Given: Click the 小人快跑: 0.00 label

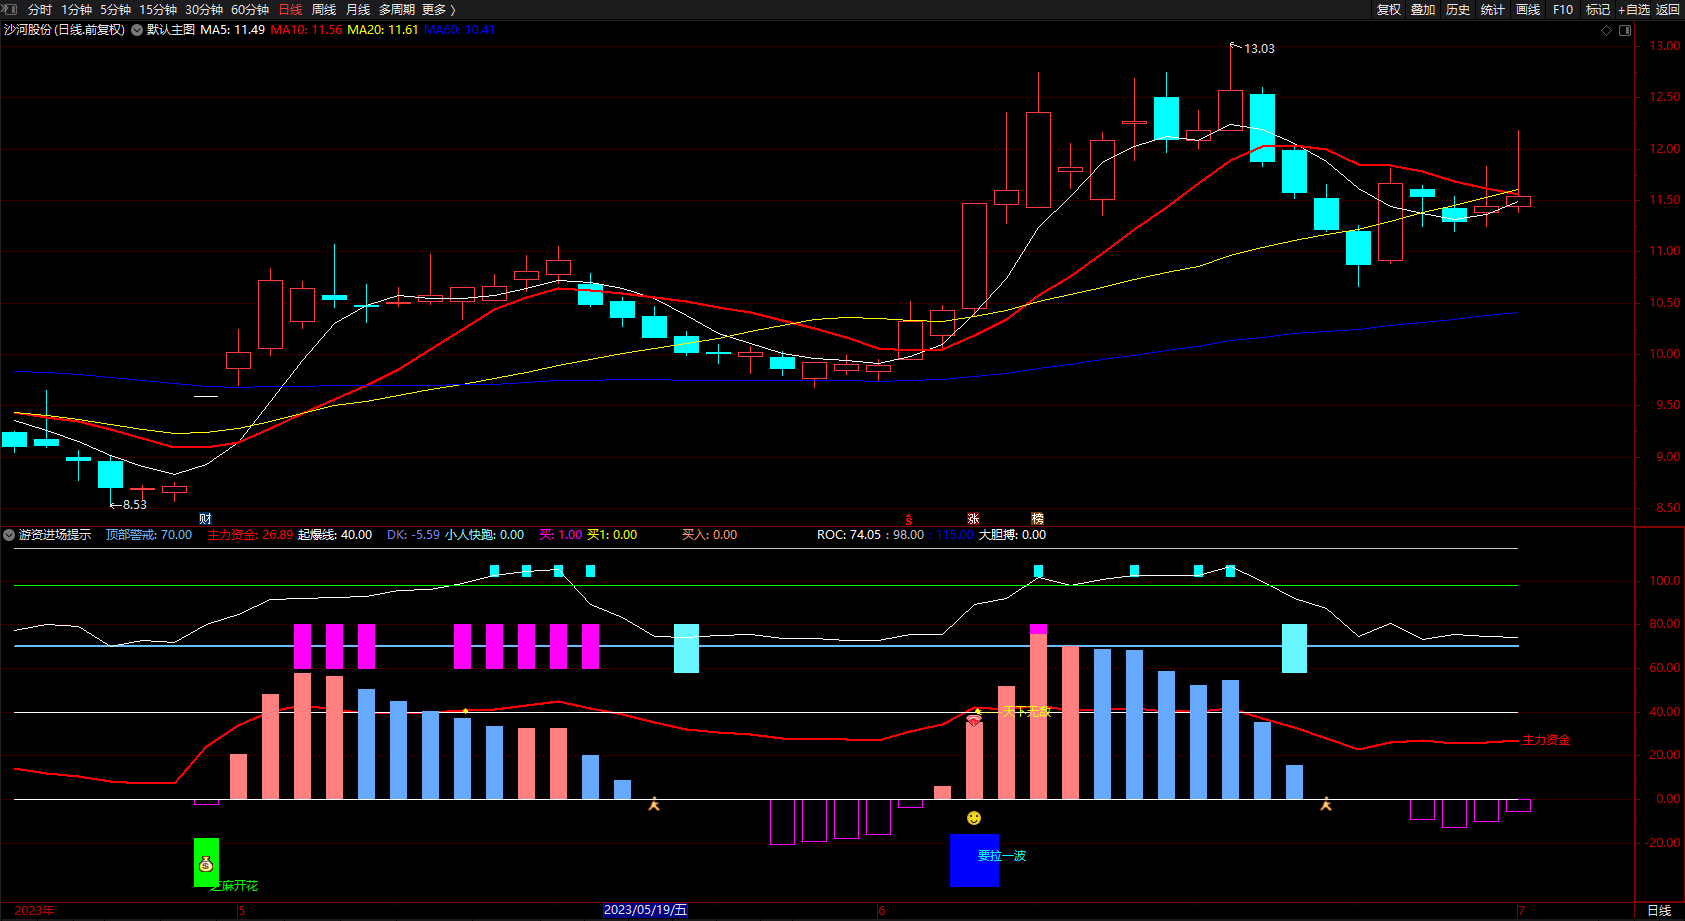Looking at the screenshot, I should (484, 535).
